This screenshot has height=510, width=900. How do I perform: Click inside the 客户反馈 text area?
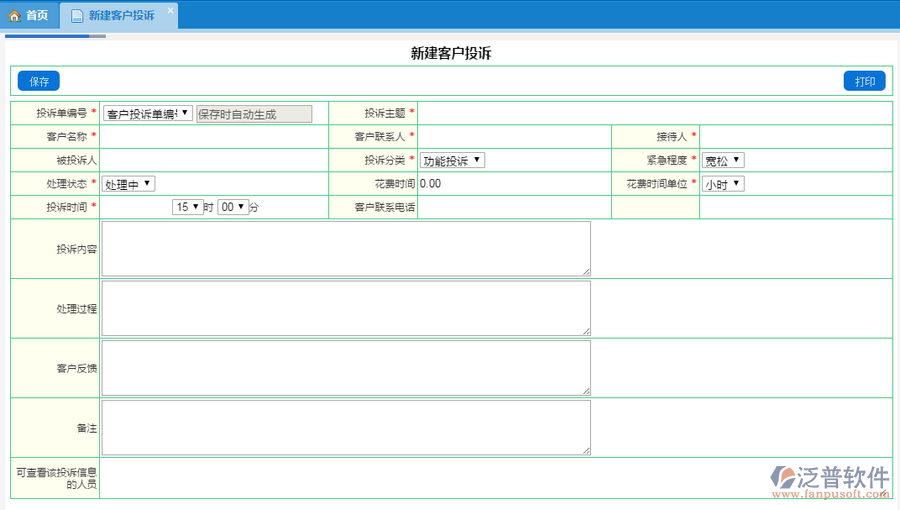pyautogui.click(x=346, y=368)
